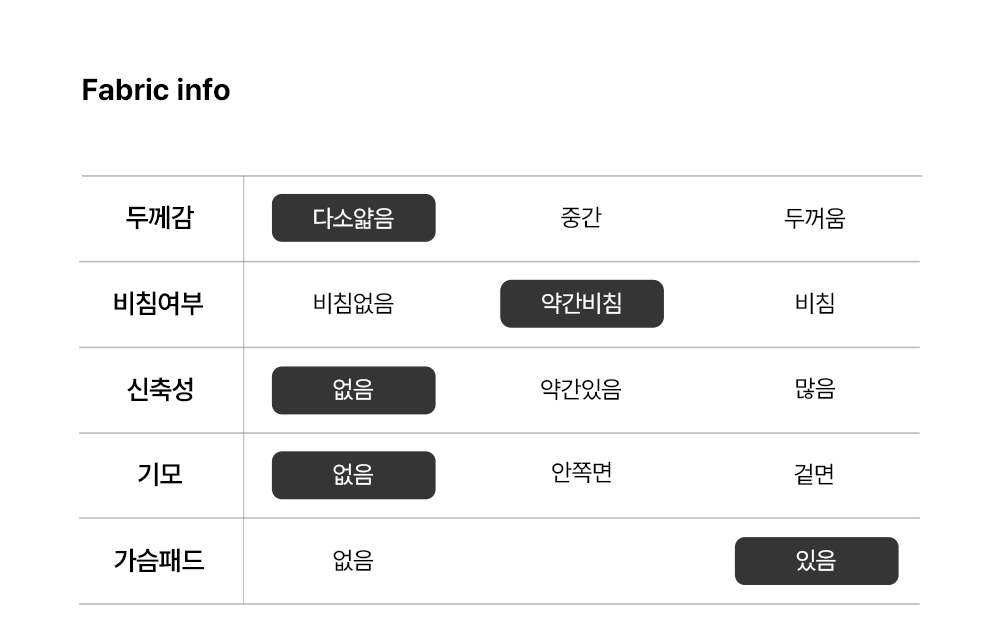Select 없음 in the 신축성 row
This screenshot has height=631, width=1000.
(x=353, y=390)
